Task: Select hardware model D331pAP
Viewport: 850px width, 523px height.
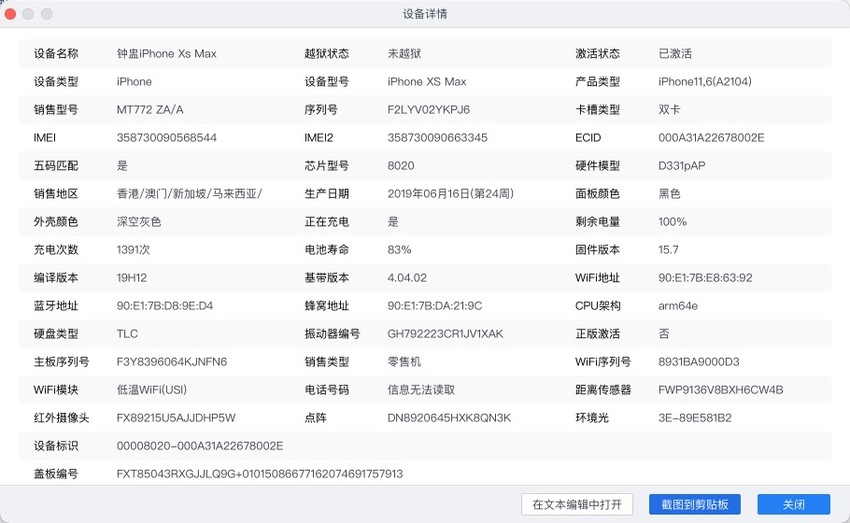Action: 681,166
